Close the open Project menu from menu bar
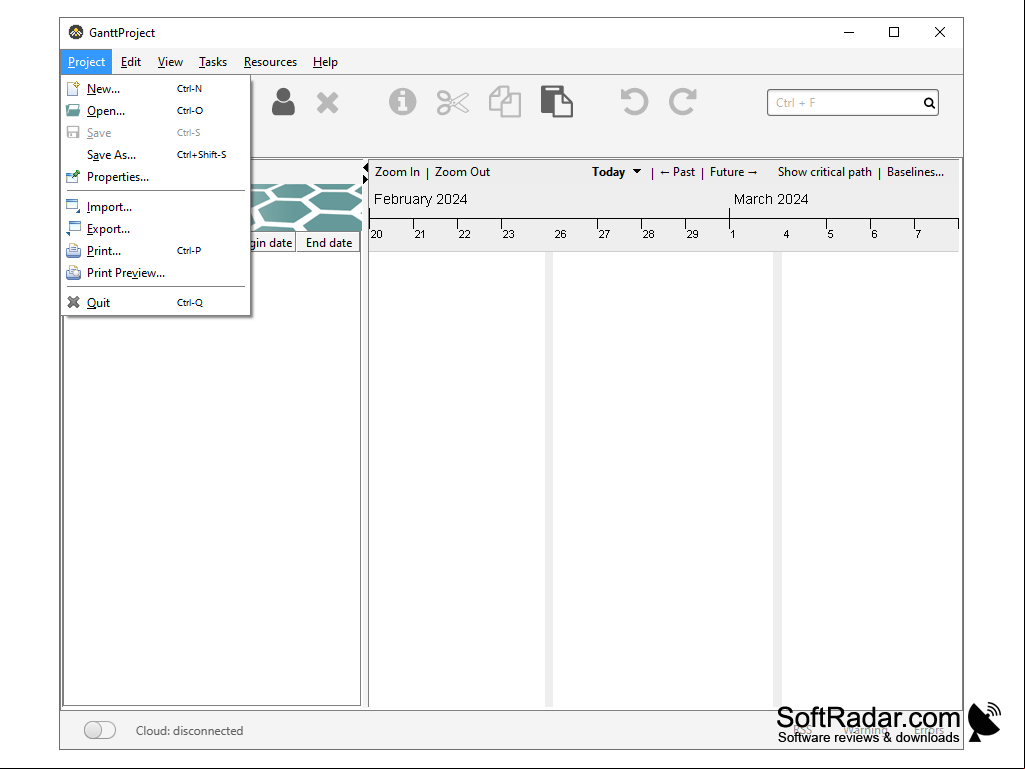Screen dimensions: 1025x769 pos(86,61)
